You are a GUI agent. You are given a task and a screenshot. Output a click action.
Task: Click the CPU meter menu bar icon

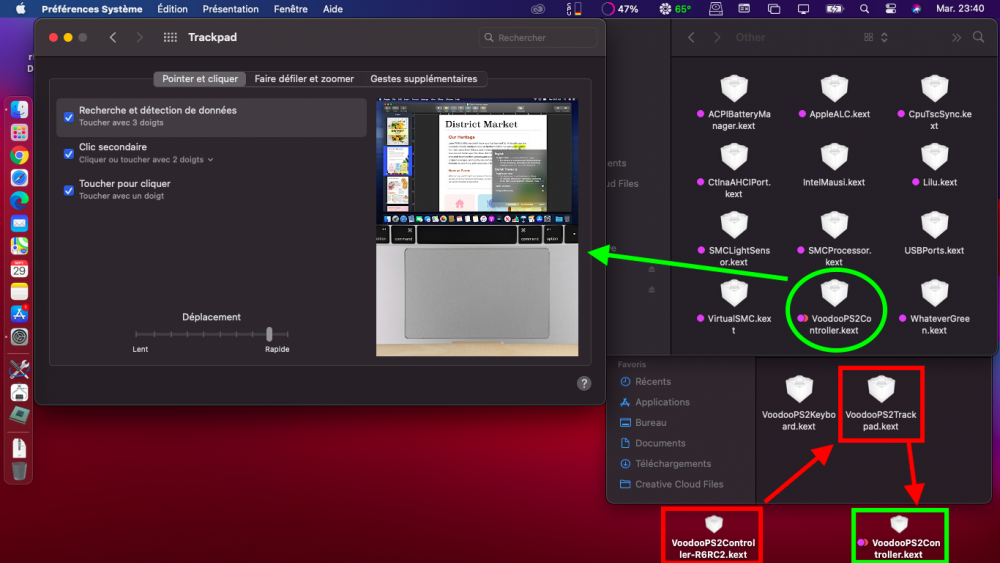click(x=573, y=9)
